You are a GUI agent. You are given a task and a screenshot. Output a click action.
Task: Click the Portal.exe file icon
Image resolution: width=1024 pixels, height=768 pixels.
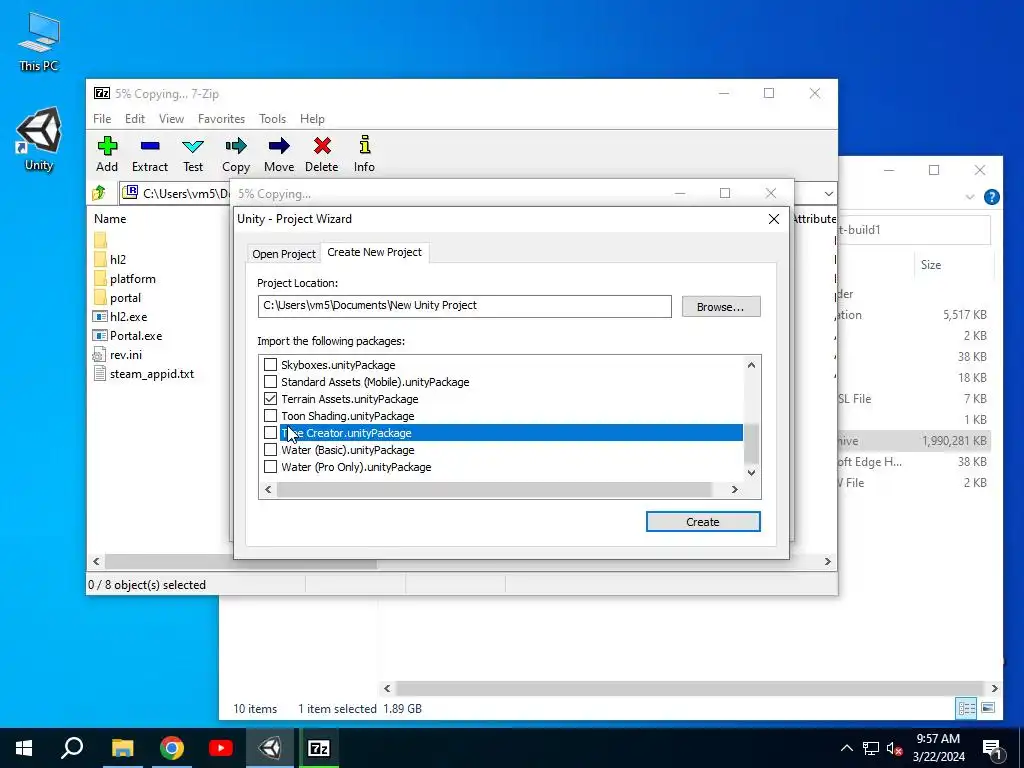(100, 336)
